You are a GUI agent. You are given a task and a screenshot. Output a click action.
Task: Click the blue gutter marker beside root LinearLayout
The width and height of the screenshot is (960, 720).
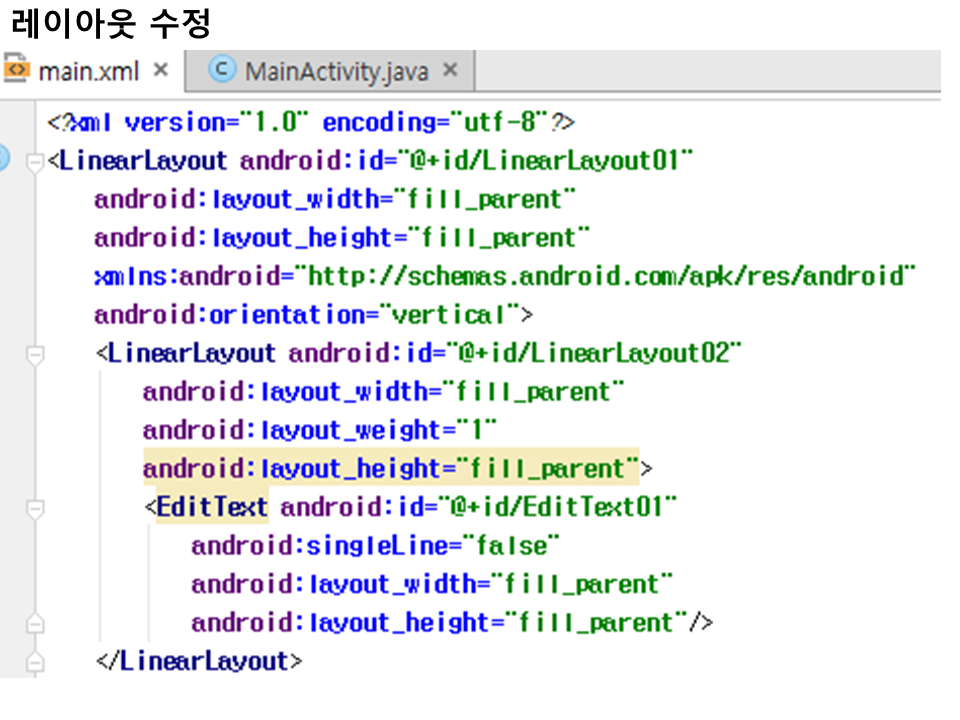(x=3, y=160)
